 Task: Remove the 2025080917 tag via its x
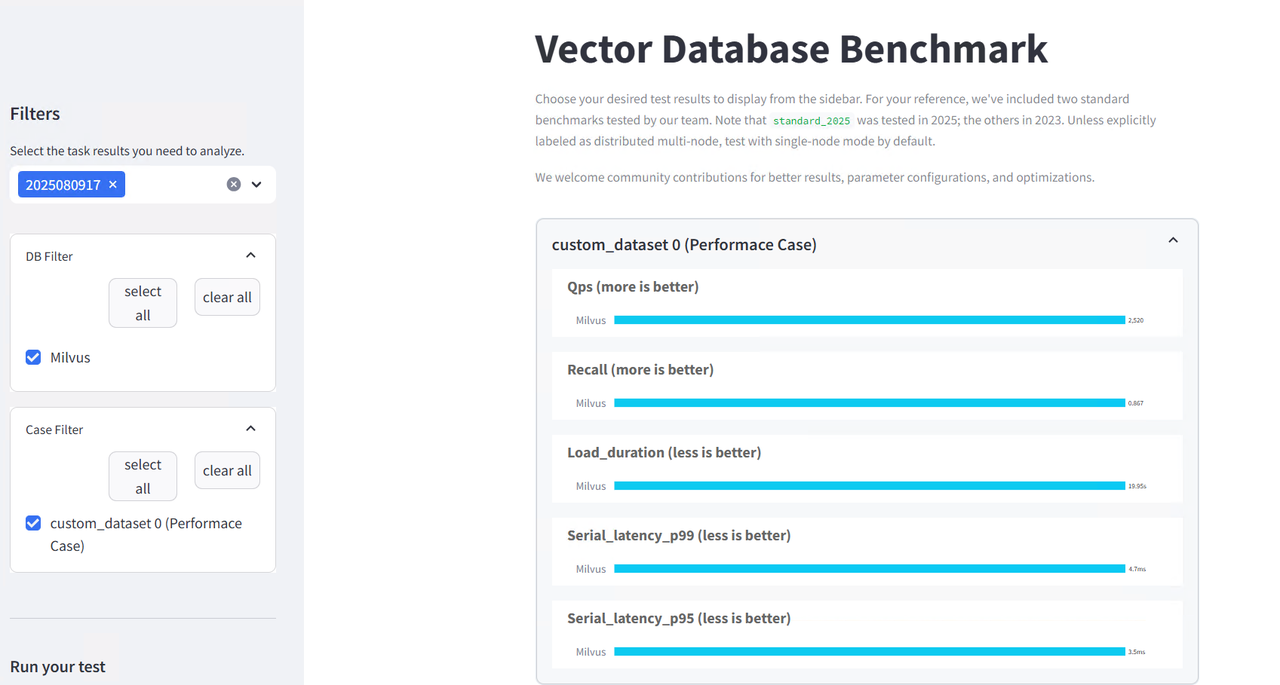click(x=113, y=185)
